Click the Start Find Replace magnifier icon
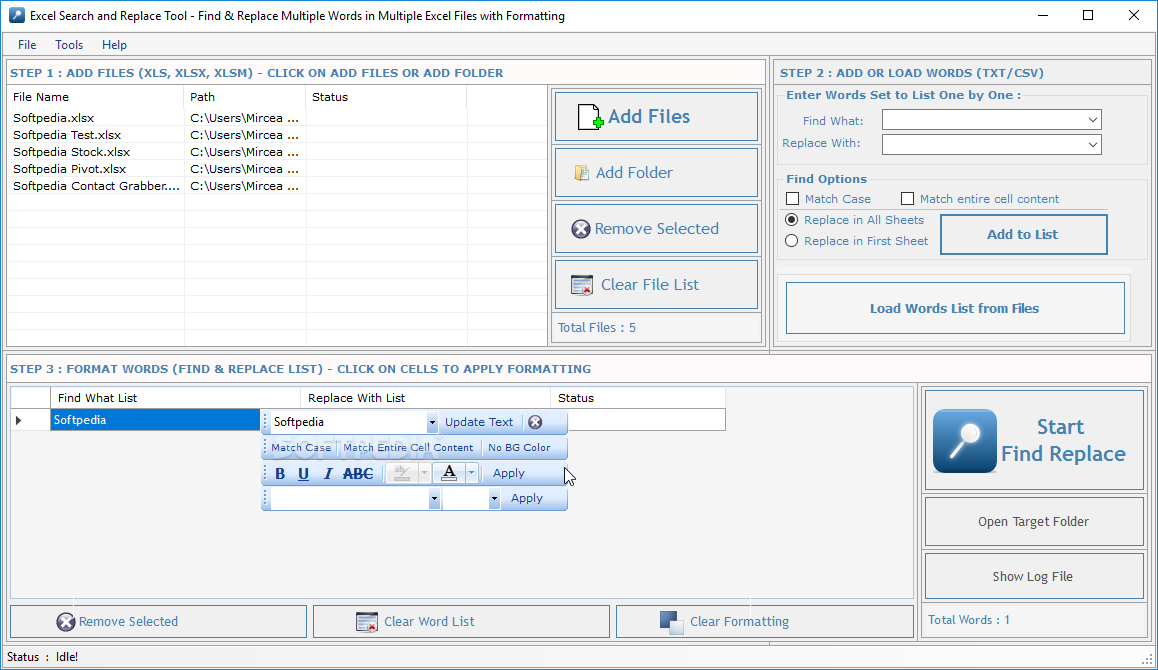Viewport: 1158px width, 670px height. pyautogui.click(x=965, y=441)
